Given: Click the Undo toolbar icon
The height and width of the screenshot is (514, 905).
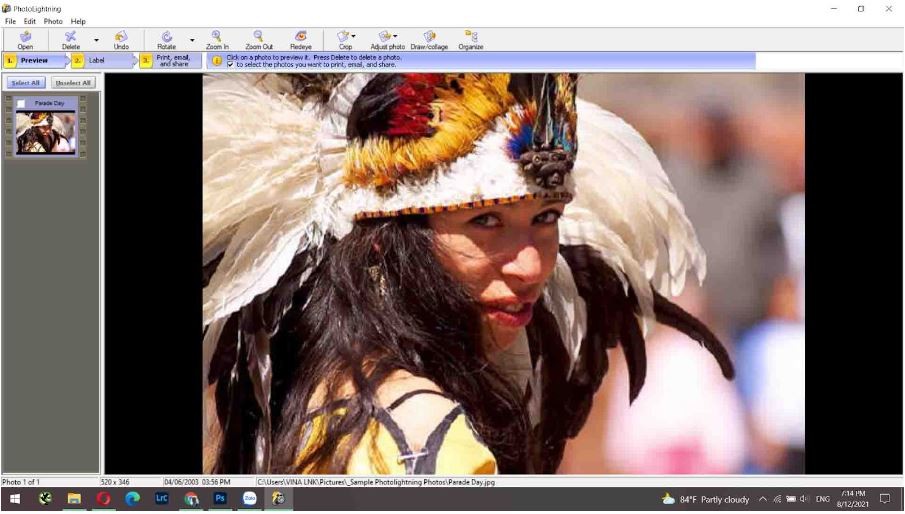Looking at the screenshot, I should (x=121, y=39).
